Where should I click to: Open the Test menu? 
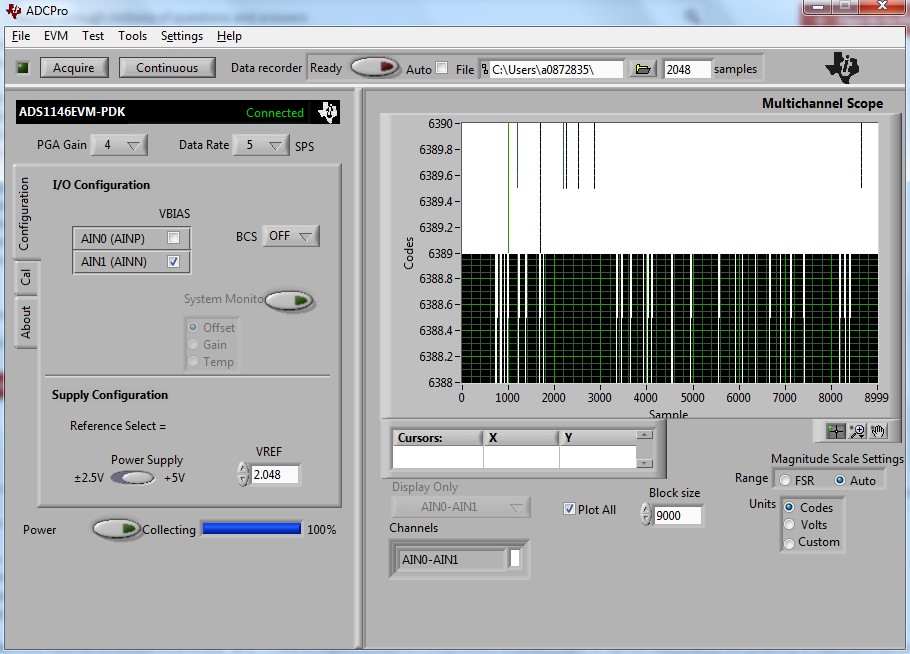93,36
